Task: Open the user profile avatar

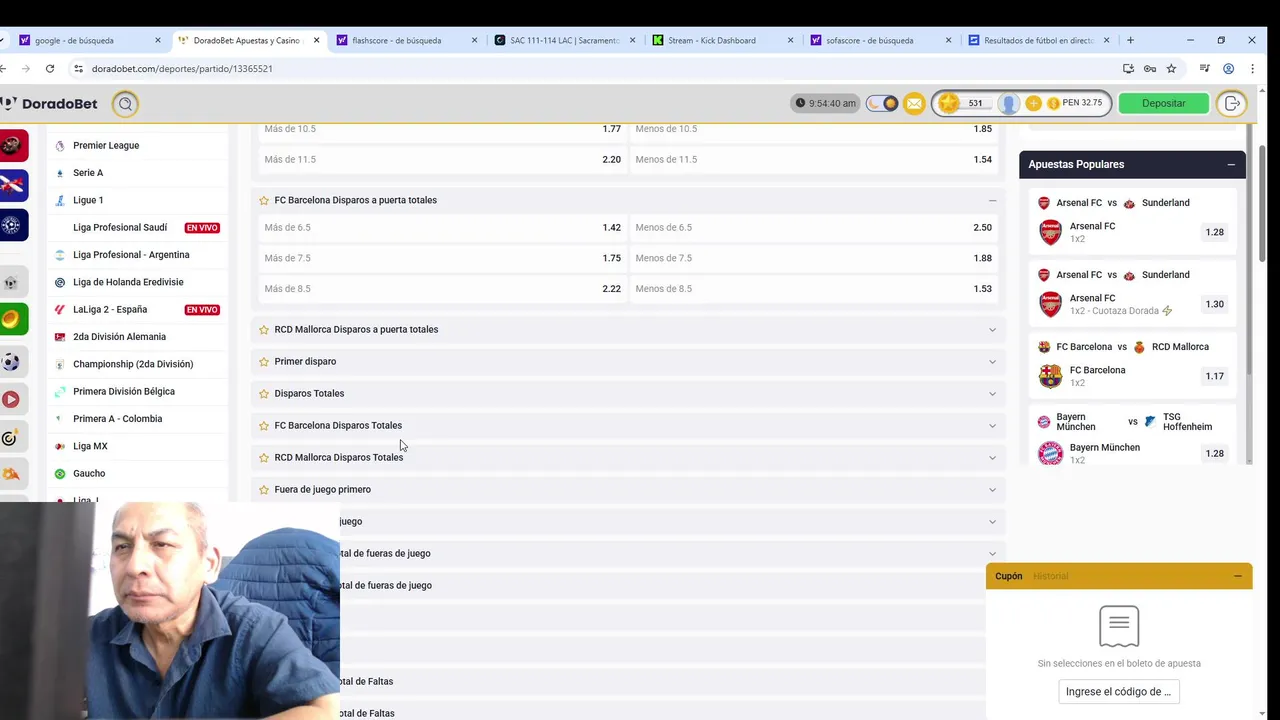Action: click(1009, 103)
